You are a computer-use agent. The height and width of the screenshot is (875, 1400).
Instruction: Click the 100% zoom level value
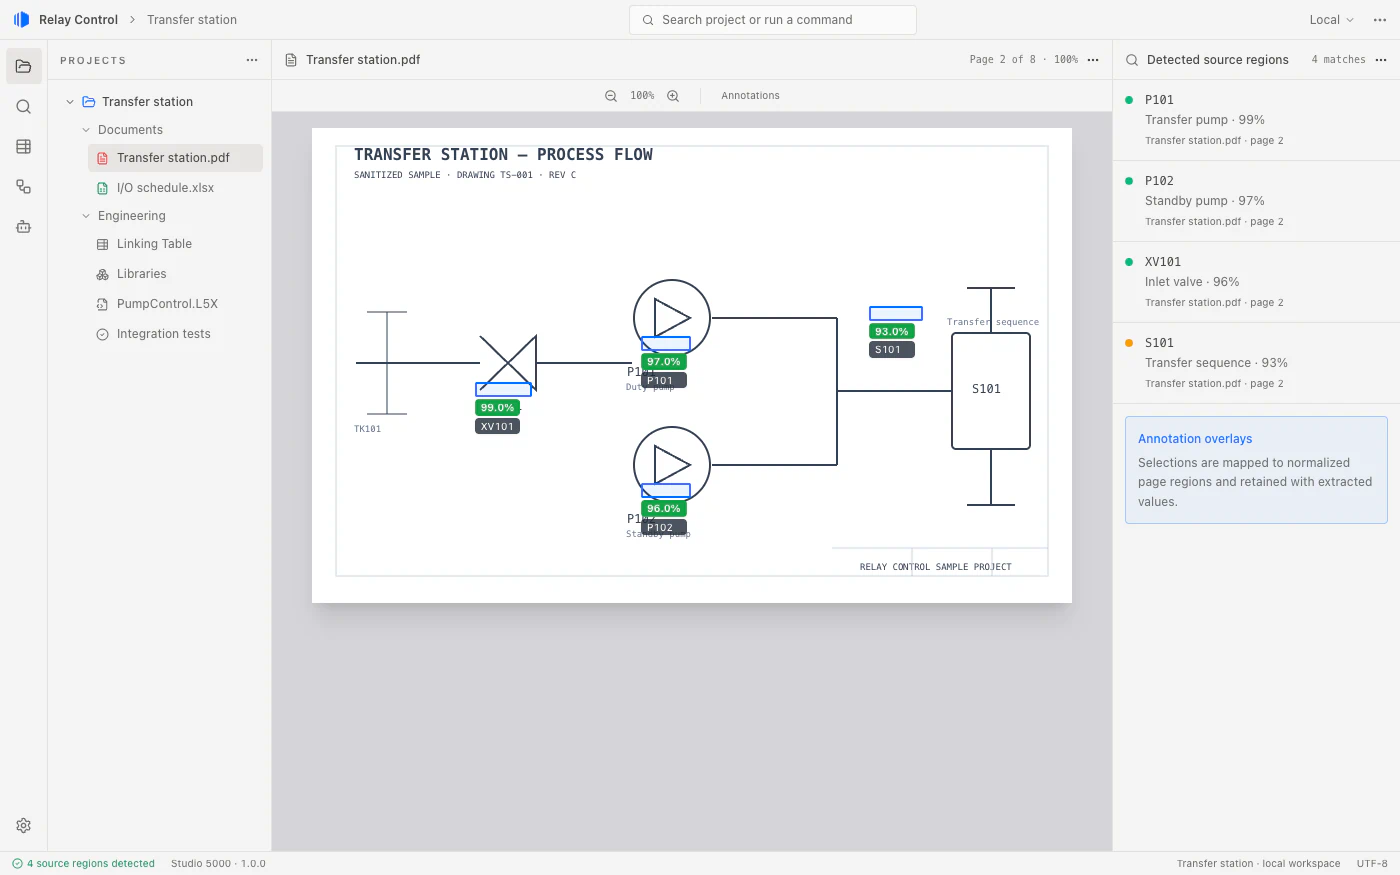tap(642, 96)
